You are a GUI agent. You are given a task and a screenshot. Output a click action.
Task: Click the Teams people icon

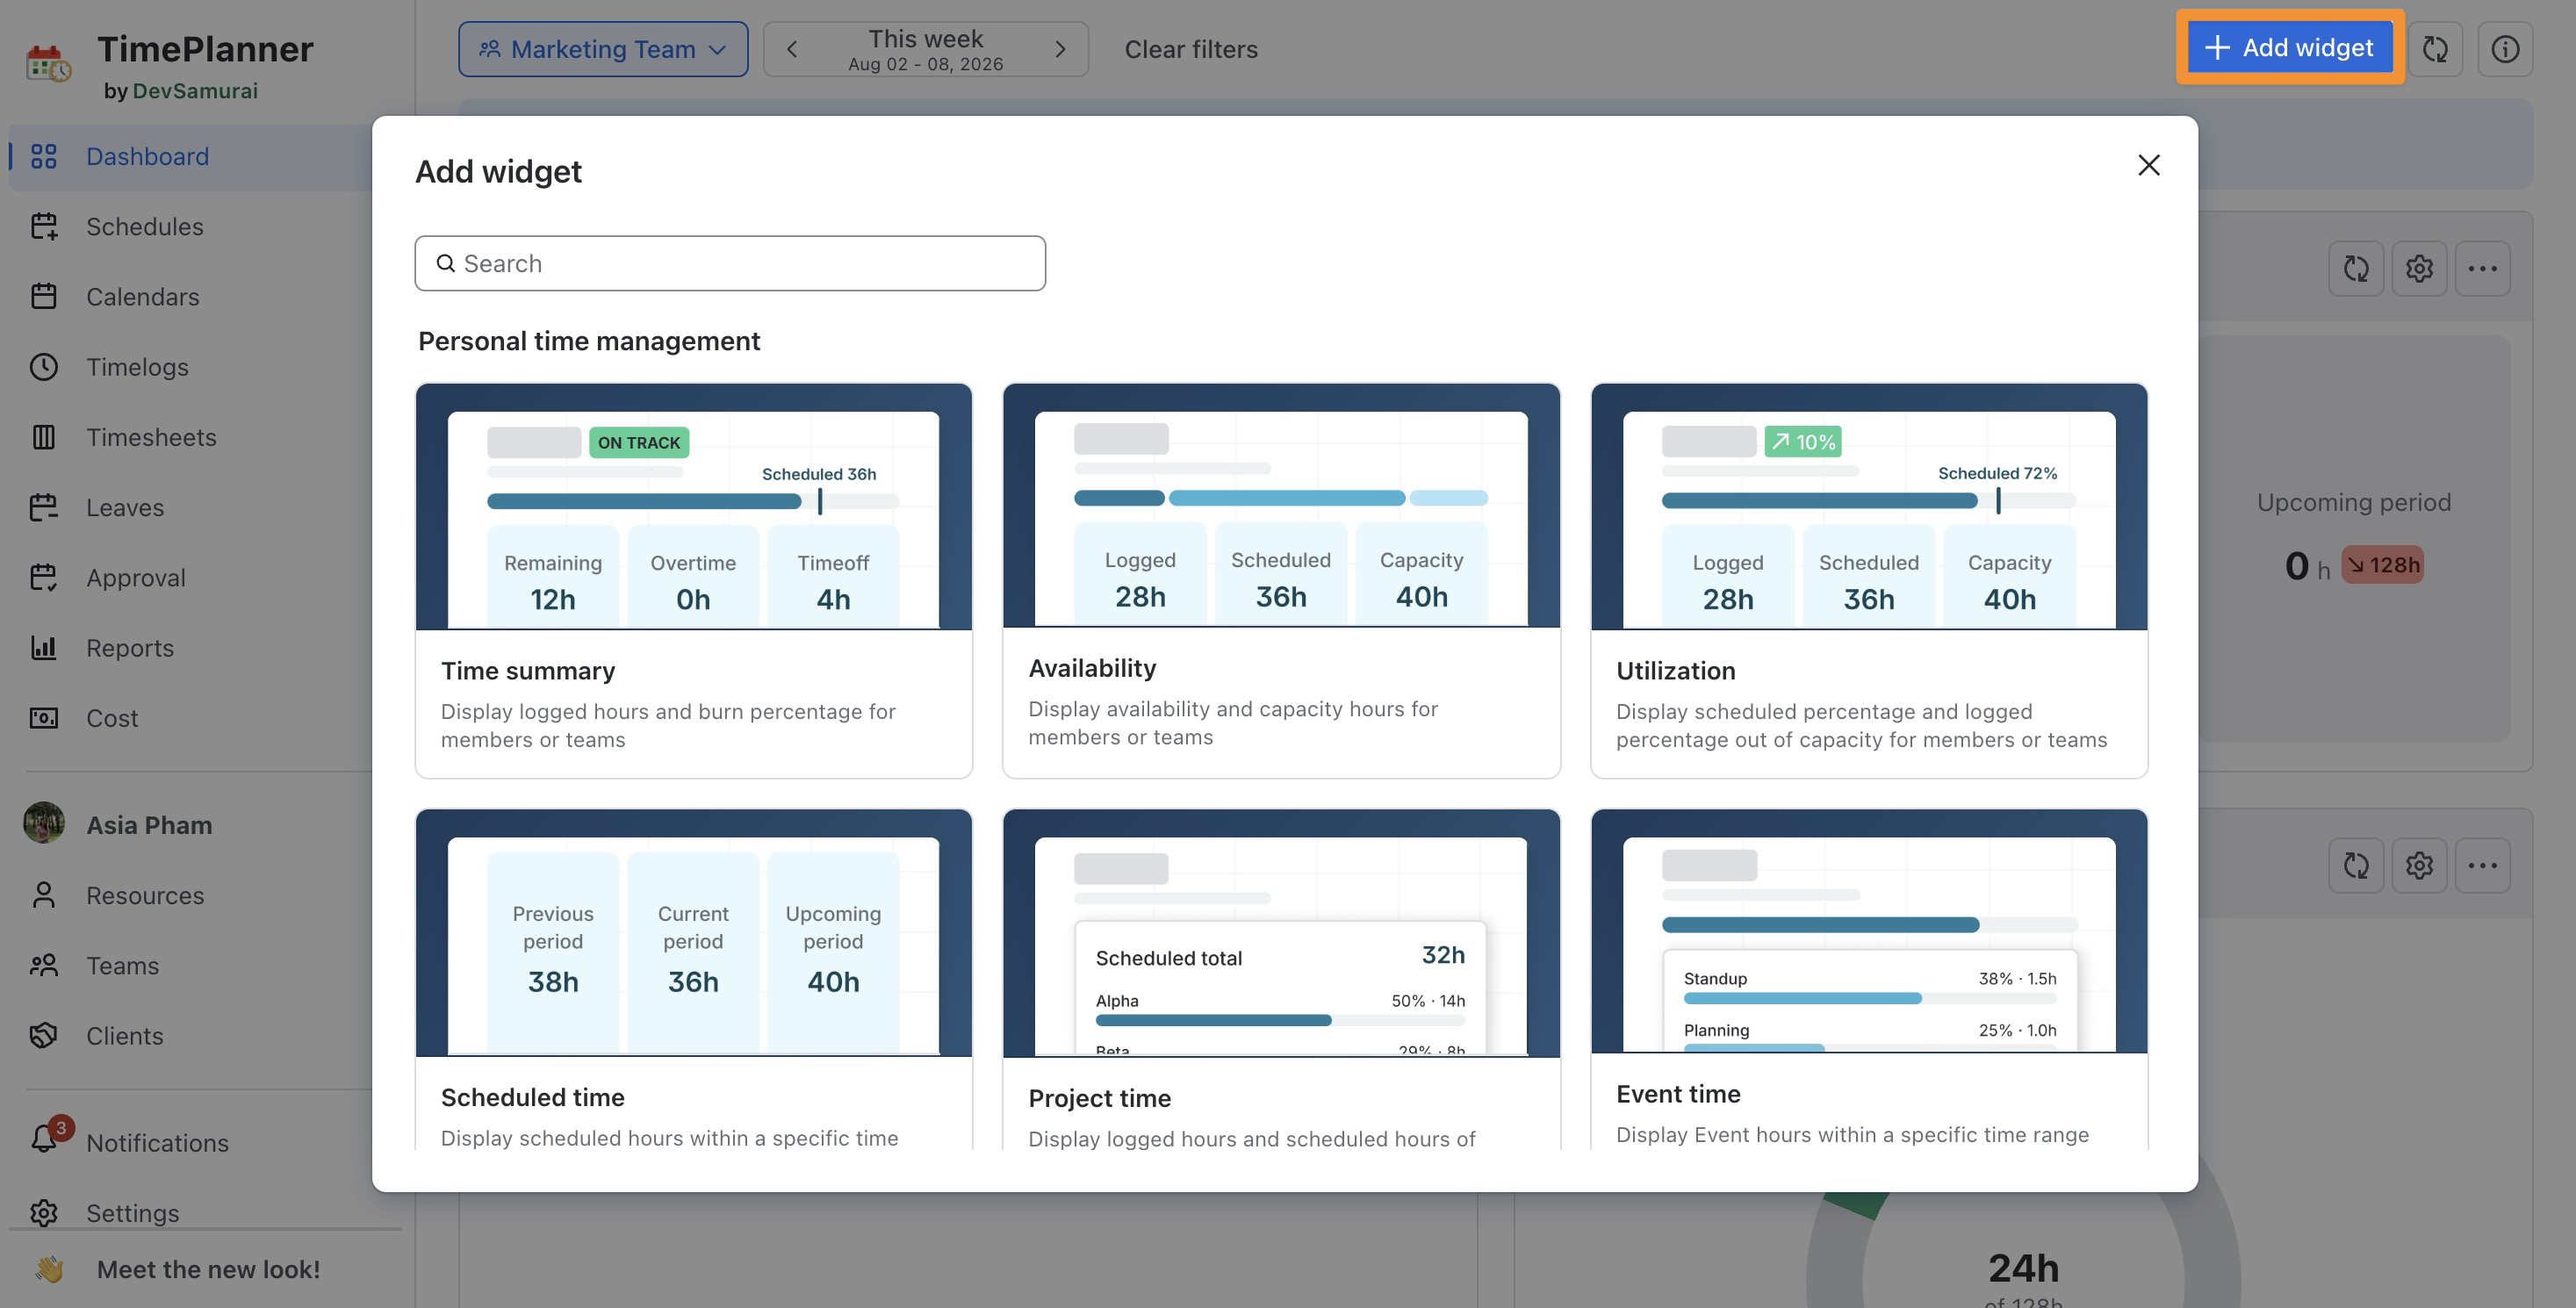coord(43,965)
